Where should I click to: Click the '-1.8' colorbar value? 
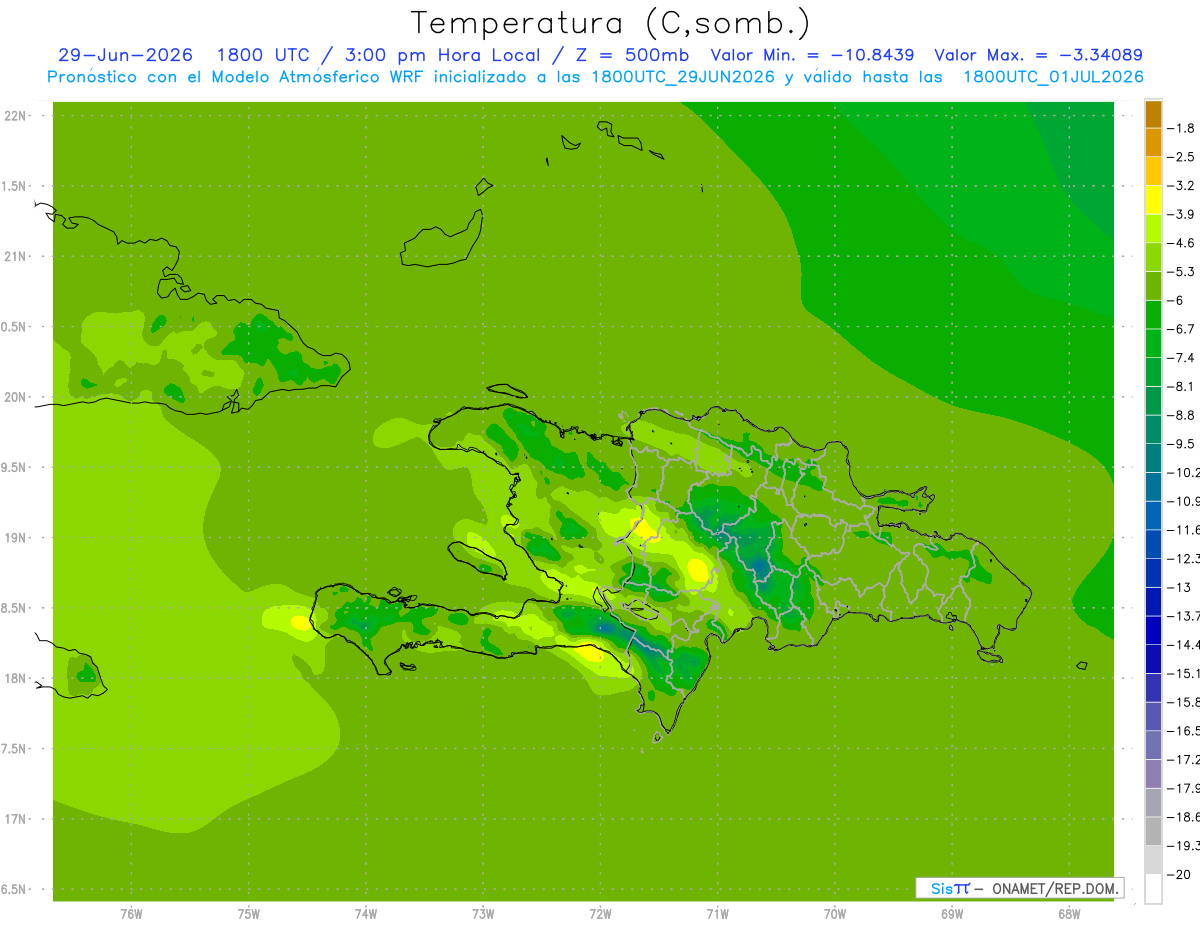(1182, 128)
